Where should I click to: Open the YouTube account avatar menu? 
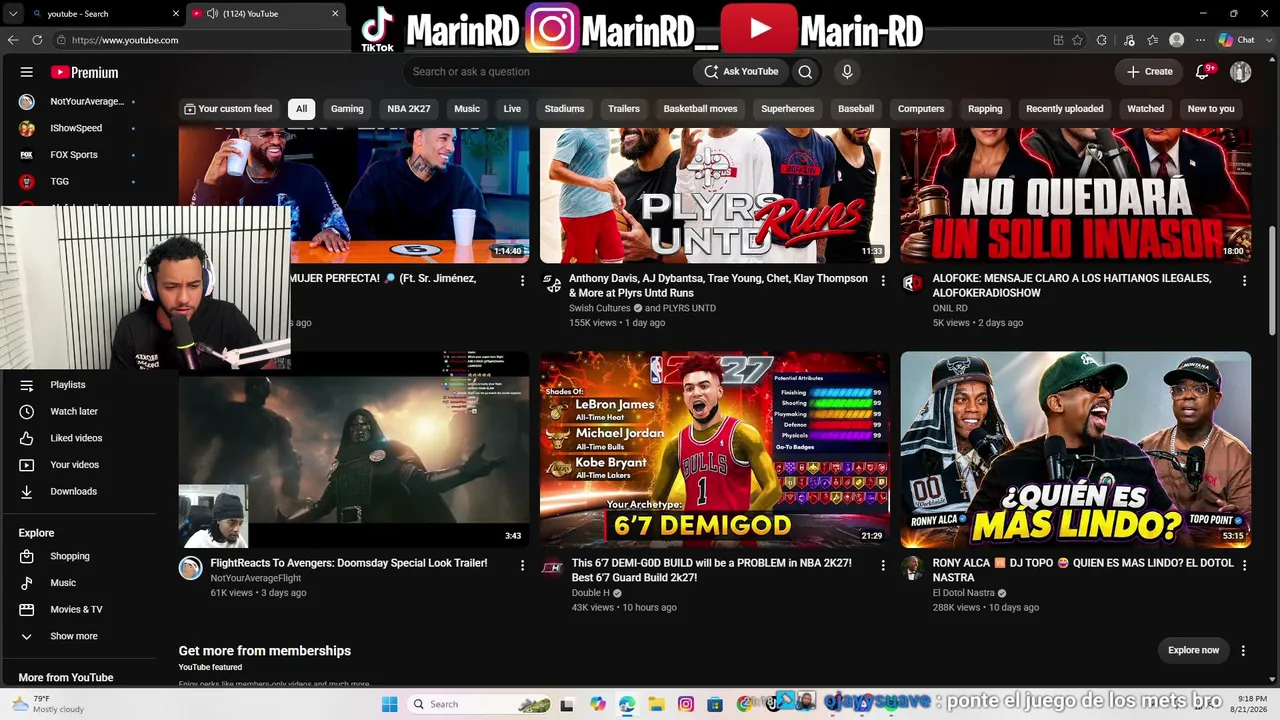click(x=1241, y=72)
